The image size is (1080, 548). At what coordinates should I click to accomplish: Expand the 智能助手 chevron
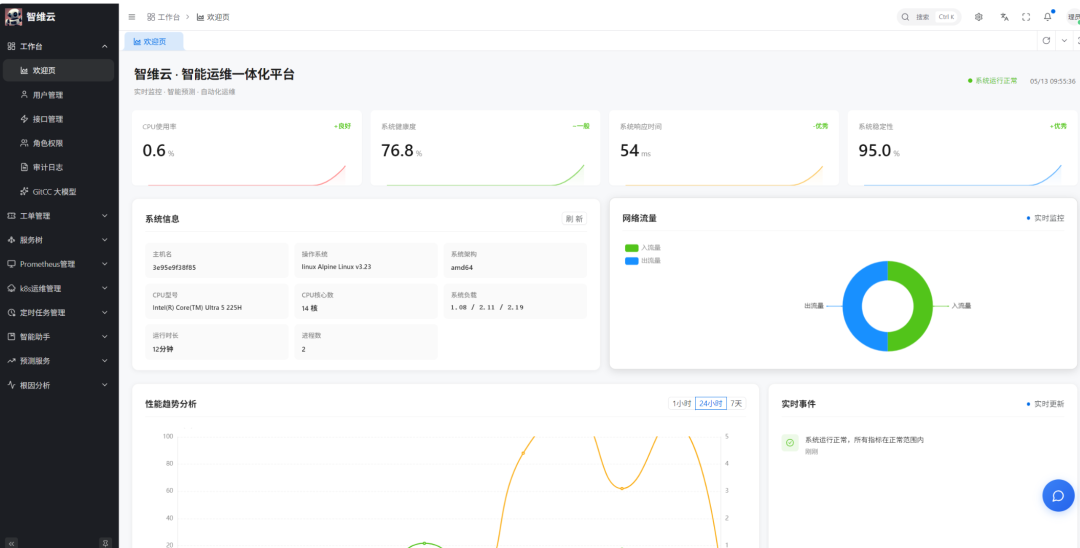[105, 337]
